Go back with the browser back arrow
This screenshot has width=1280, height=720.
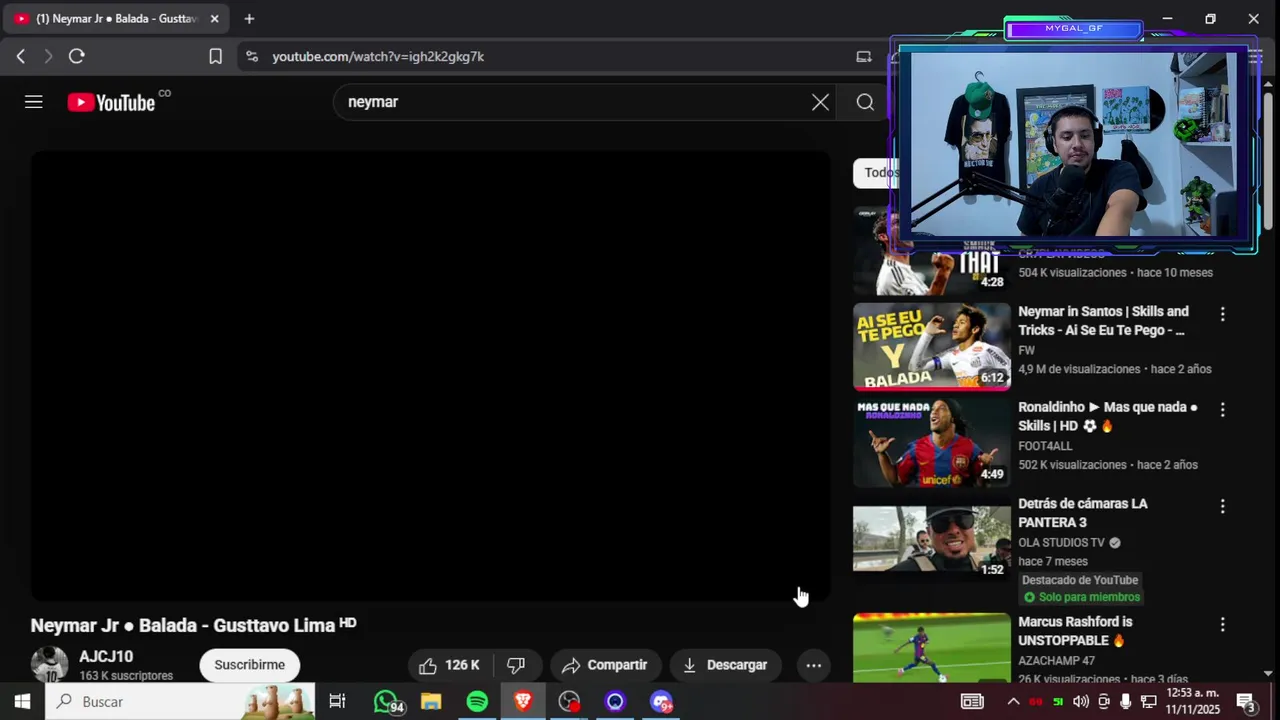coord(20,57)
